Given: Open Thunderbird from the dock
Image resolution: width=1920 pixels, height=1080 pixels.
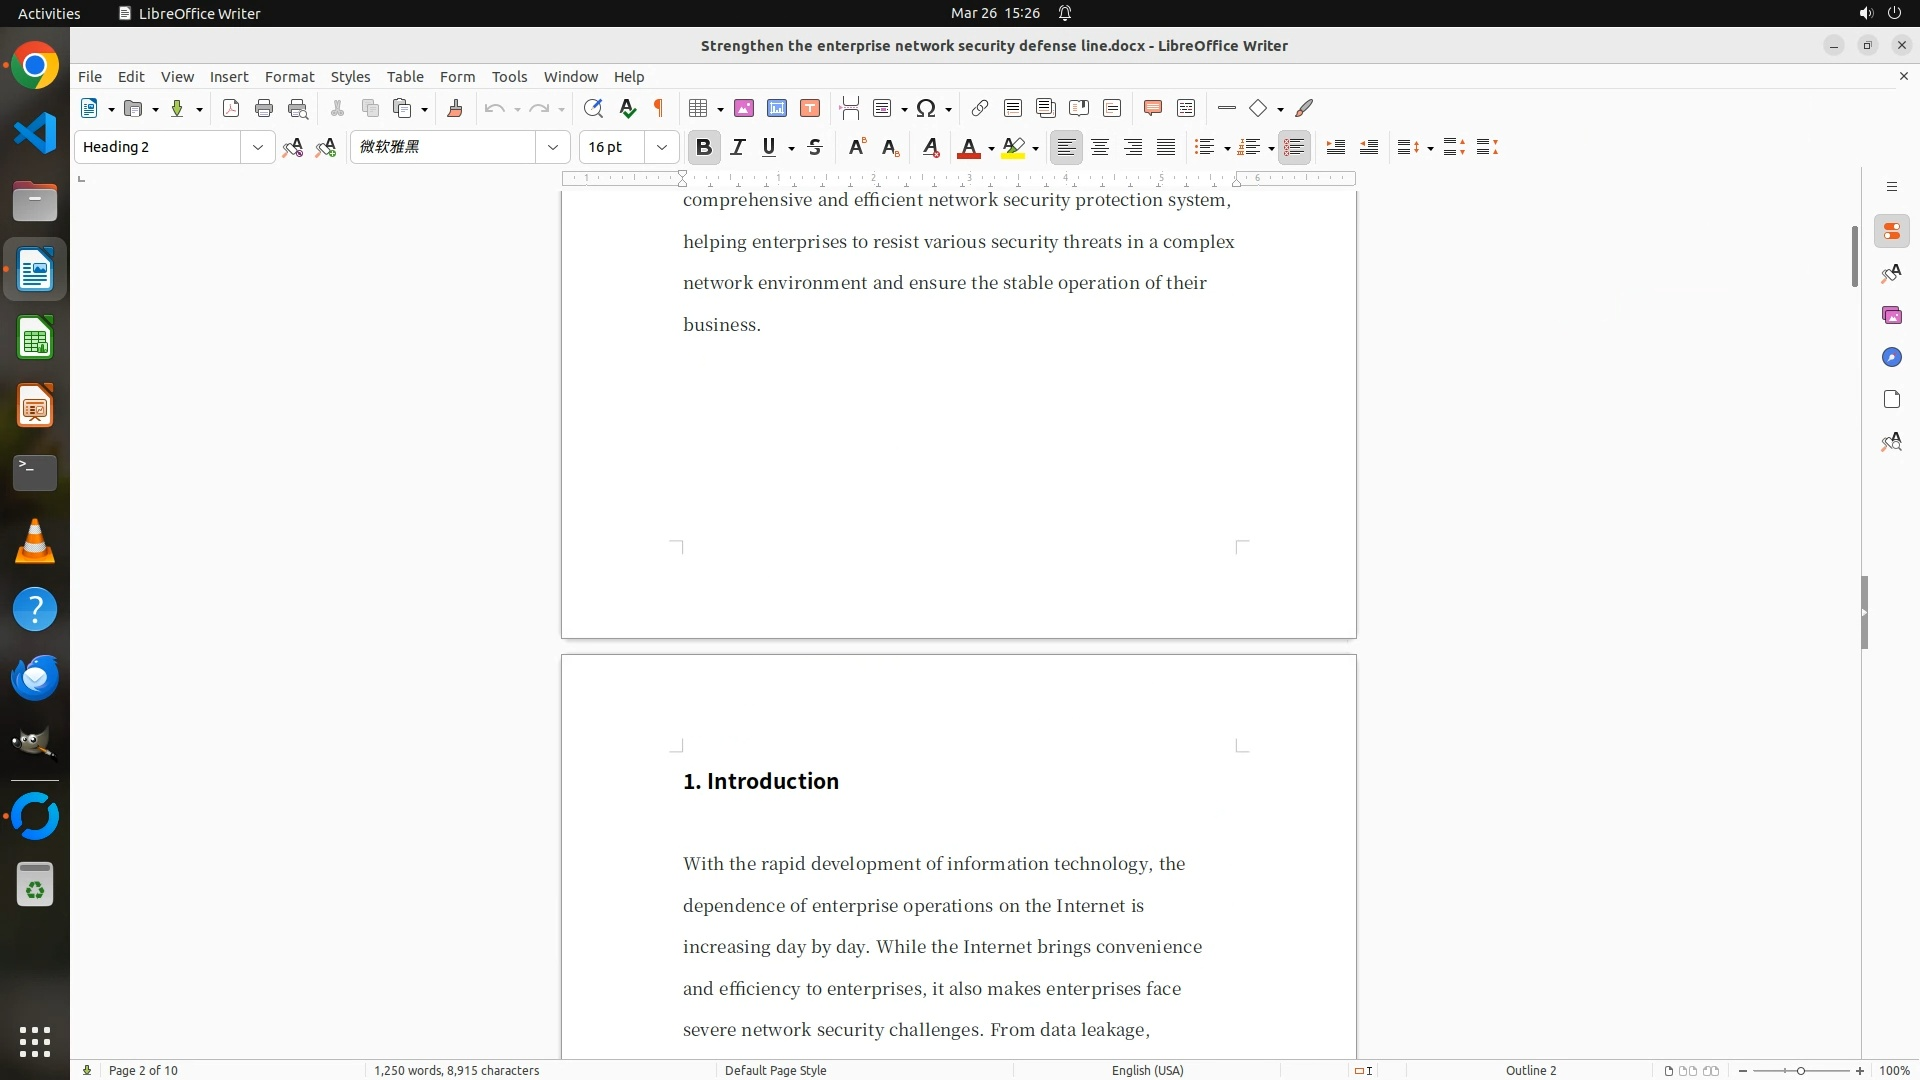Looking at the screenshot, I should point(35,677).
